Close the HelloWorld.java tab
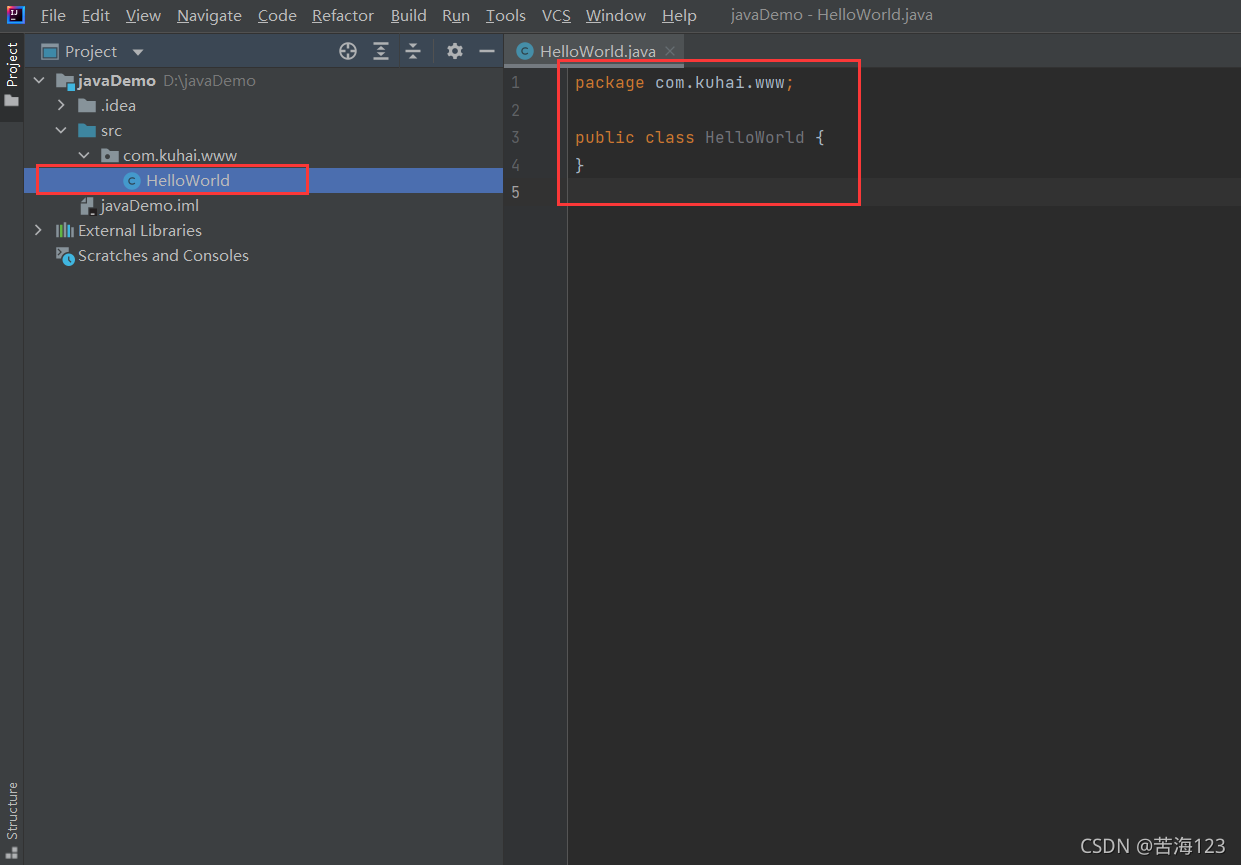The image size is (1241, 865). click(670, 51)
